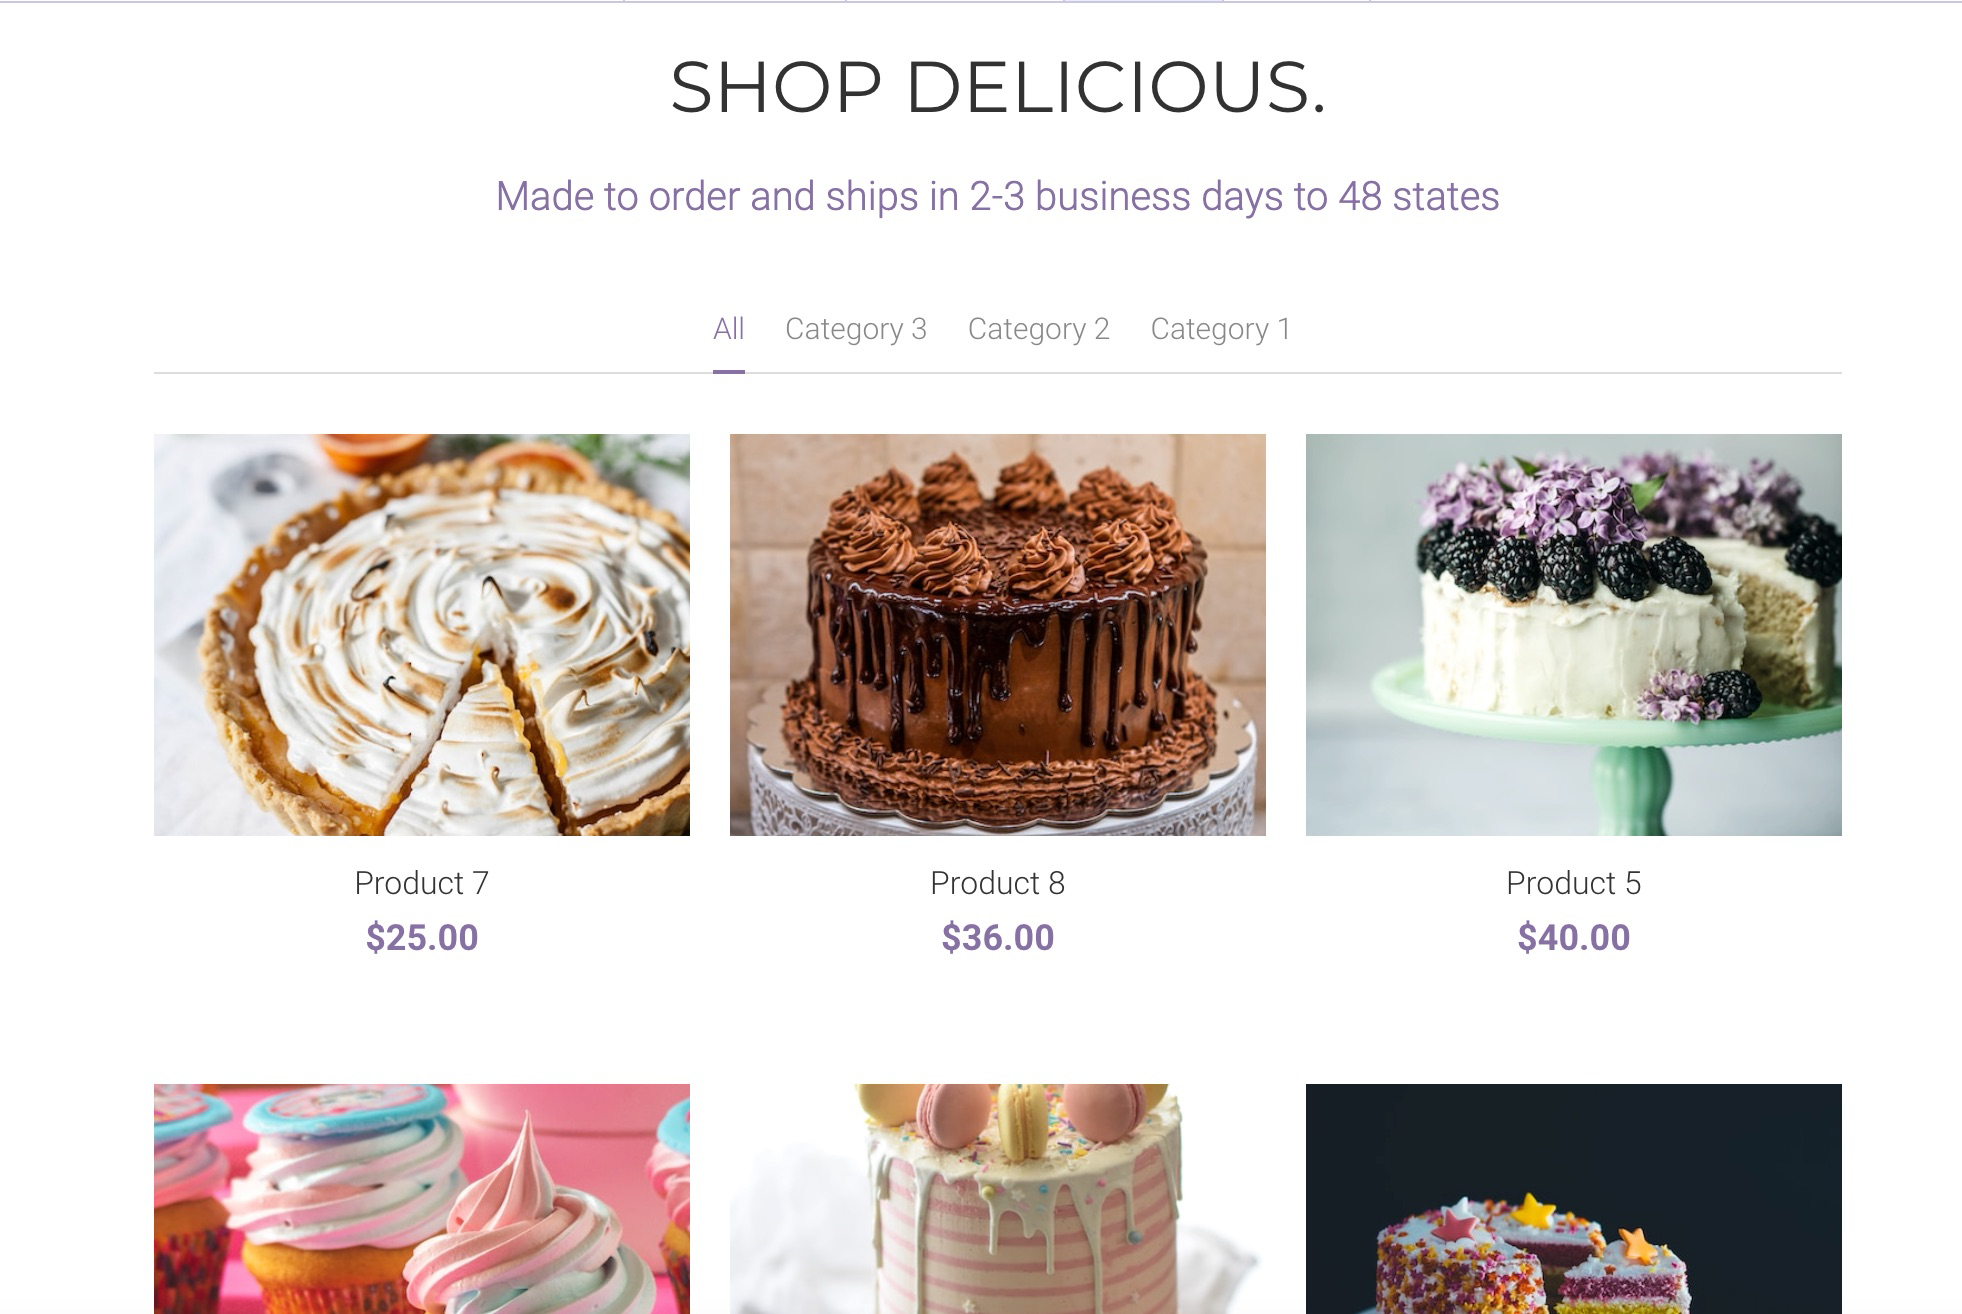
Task: Click the made-to-order shipping subtitle text
Action: point(998,196)
